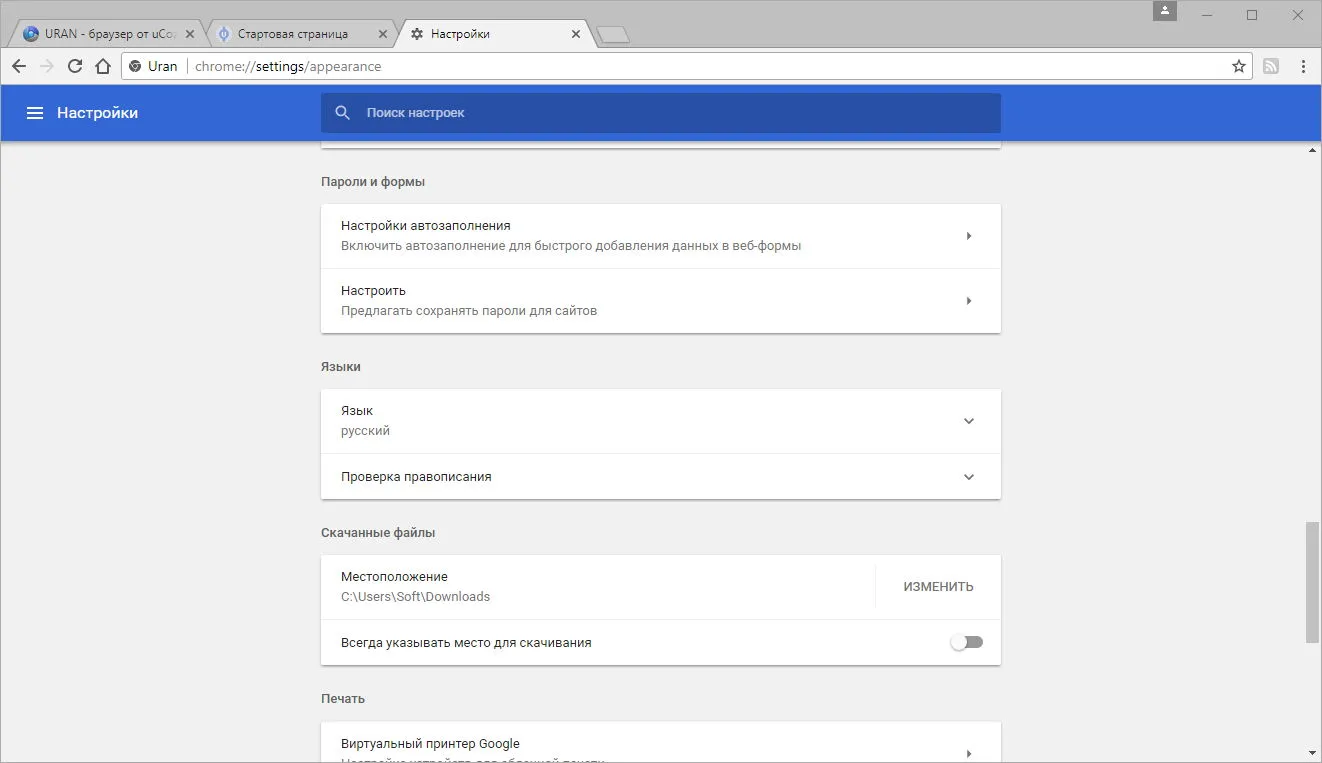Screen dimensions: 1322x763
Task: Bookmark this page with the star icon
Action: (1239, 66)
